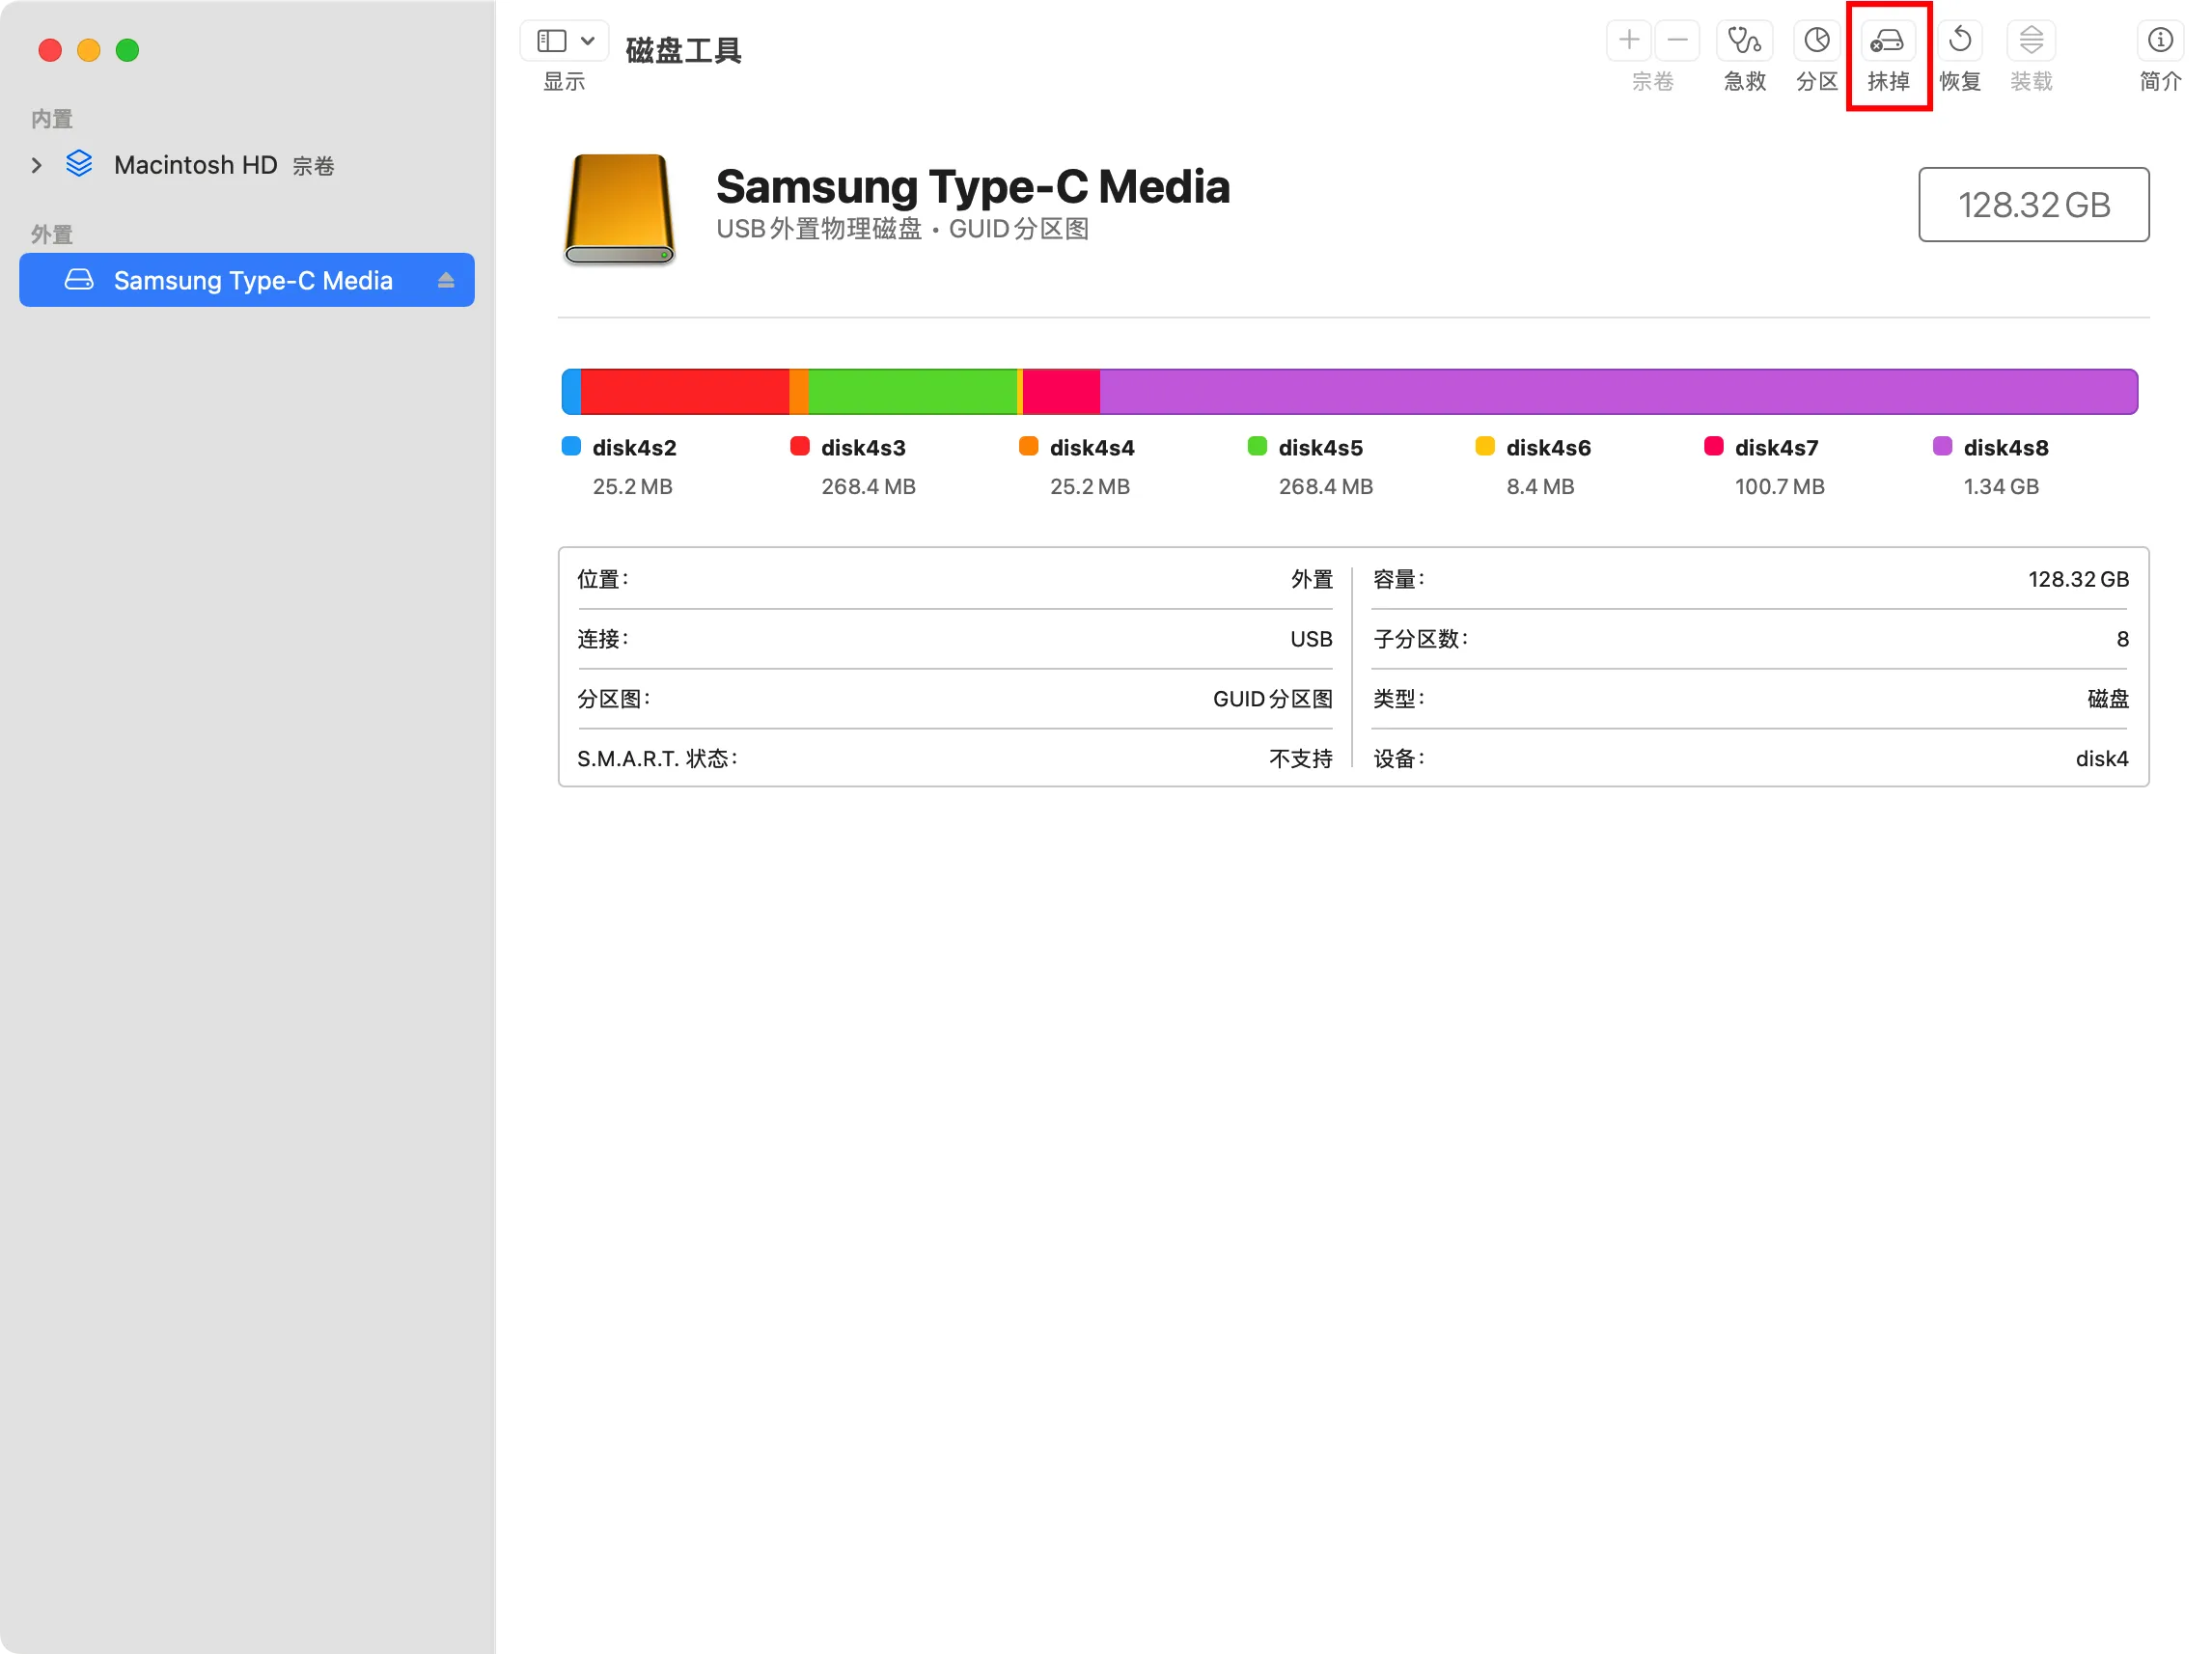This screenshot has width=2212, height=1654.
Task: Click the '磁盘' type value
Action: click(x=2107, y=699)
